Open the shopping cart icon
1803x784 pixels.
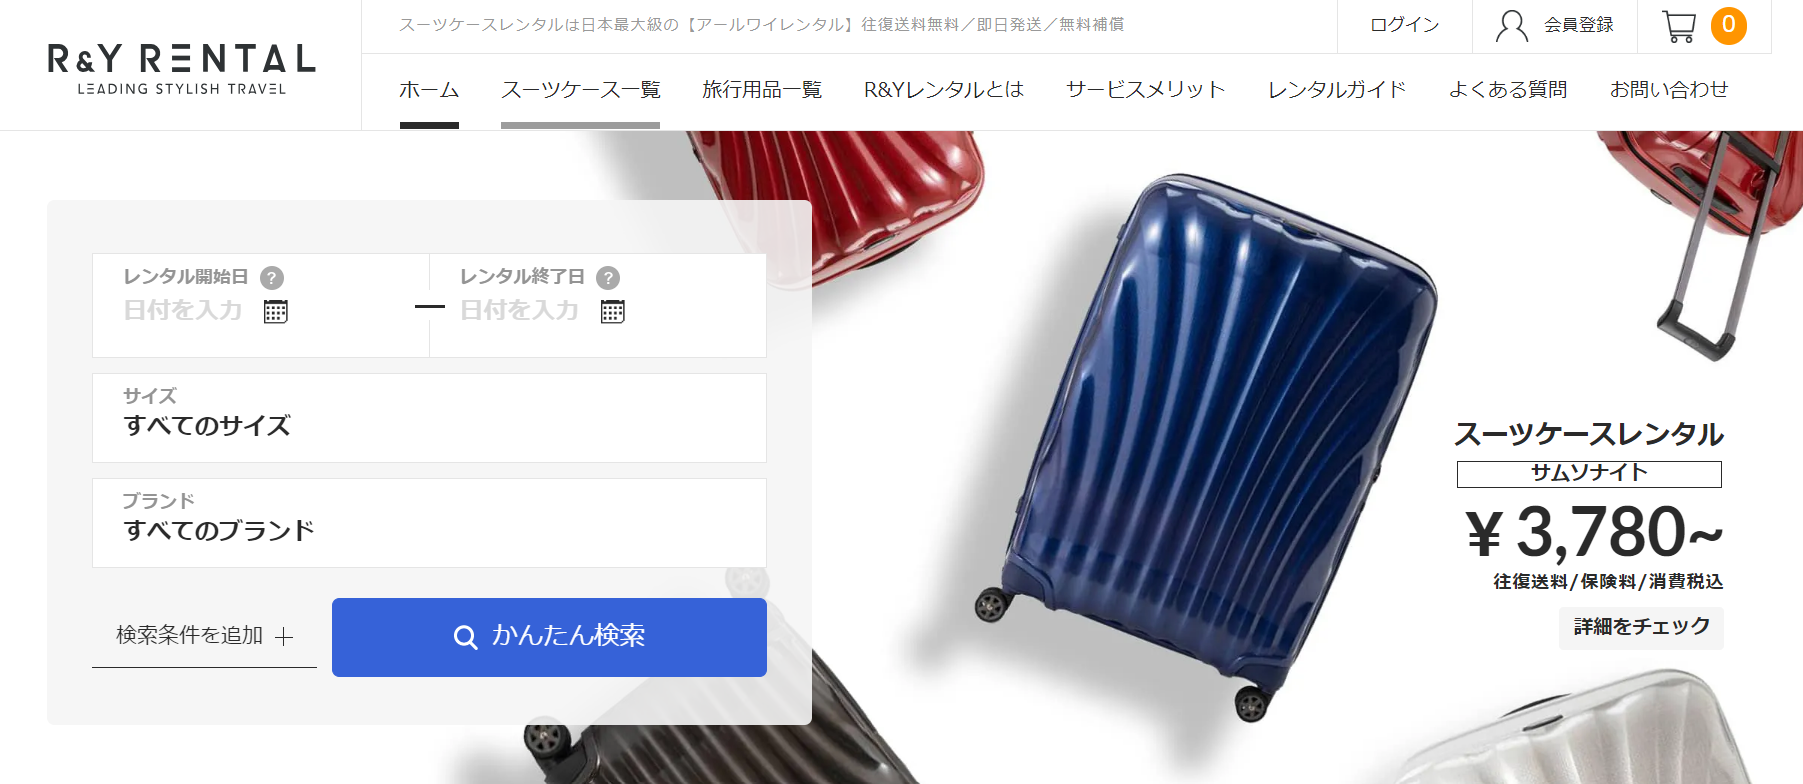coord(1678,26)
